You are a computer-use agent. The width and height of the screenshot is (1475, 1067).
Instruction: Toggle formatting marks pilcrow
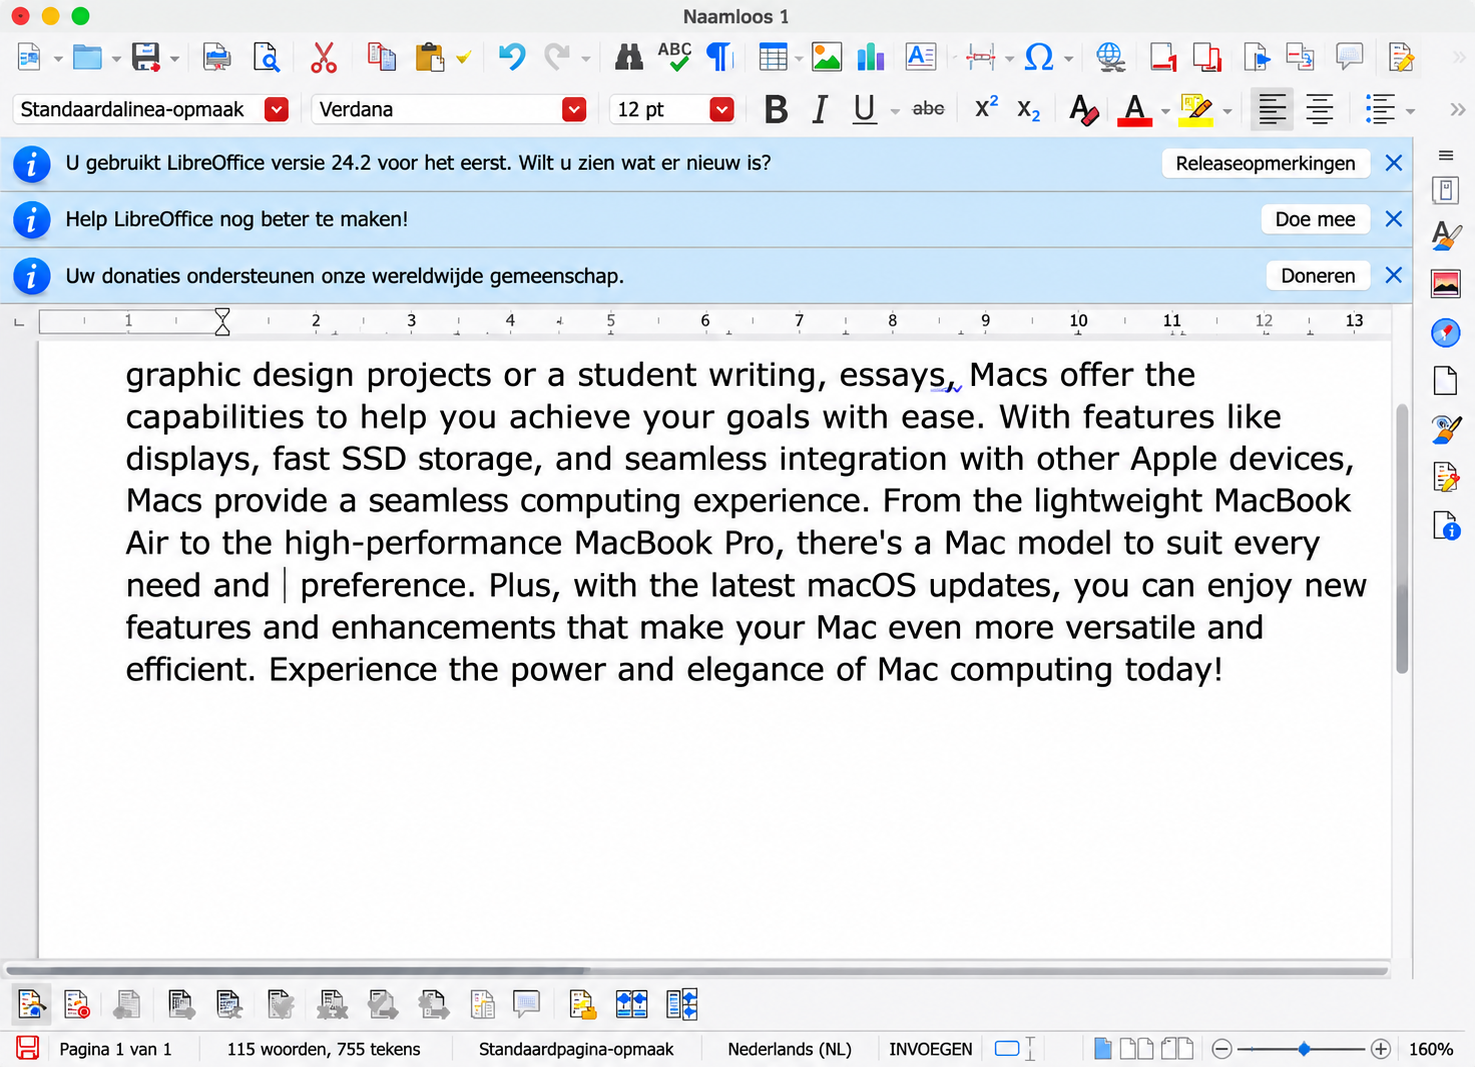tap(719, 57)
